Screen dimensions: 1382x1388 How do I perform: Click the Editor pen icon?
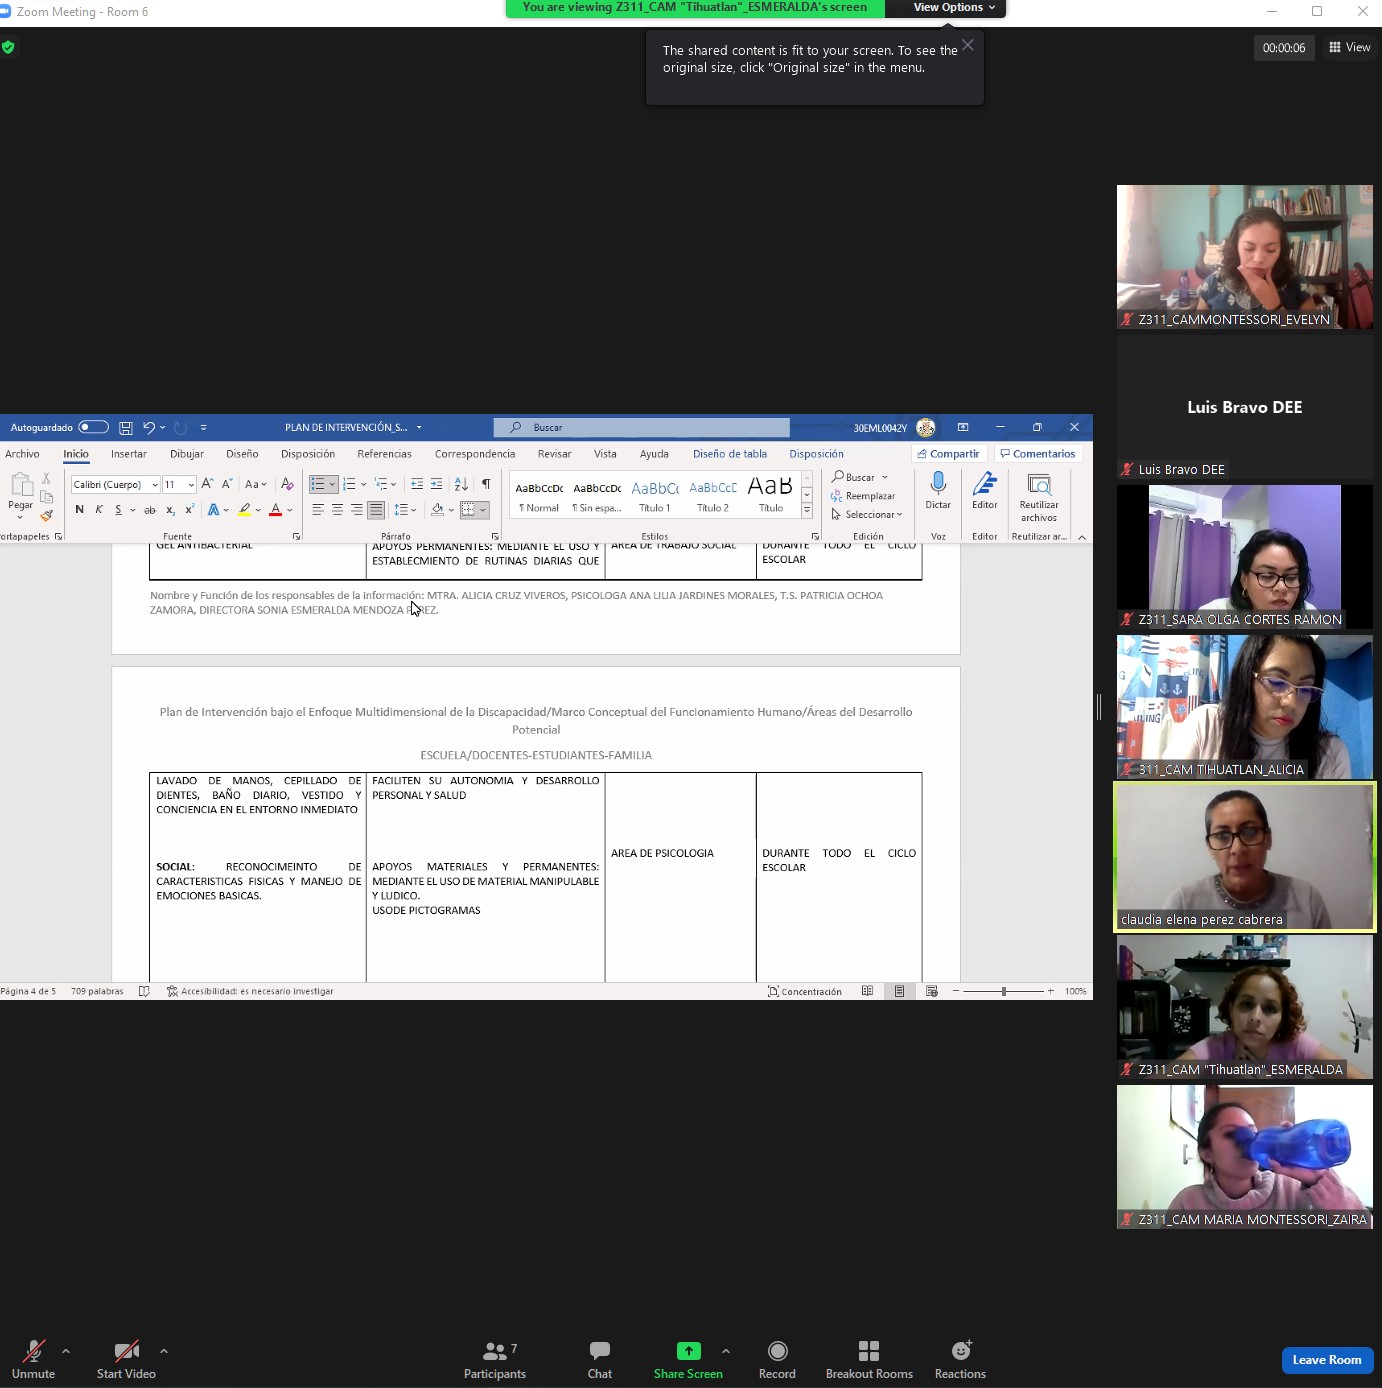(x=985, y=484)
